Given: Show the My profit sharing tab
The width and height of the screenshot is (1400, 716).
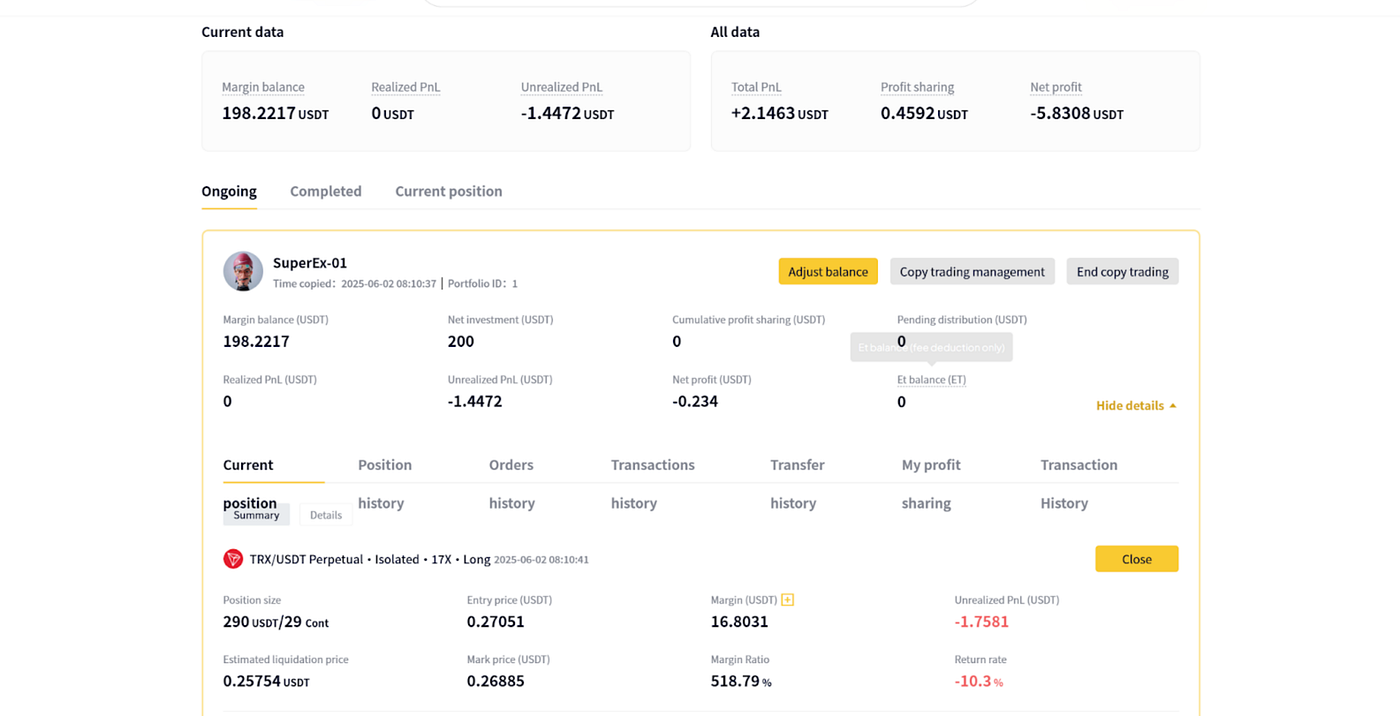Looking at the screenshot, I should point(931,483).
